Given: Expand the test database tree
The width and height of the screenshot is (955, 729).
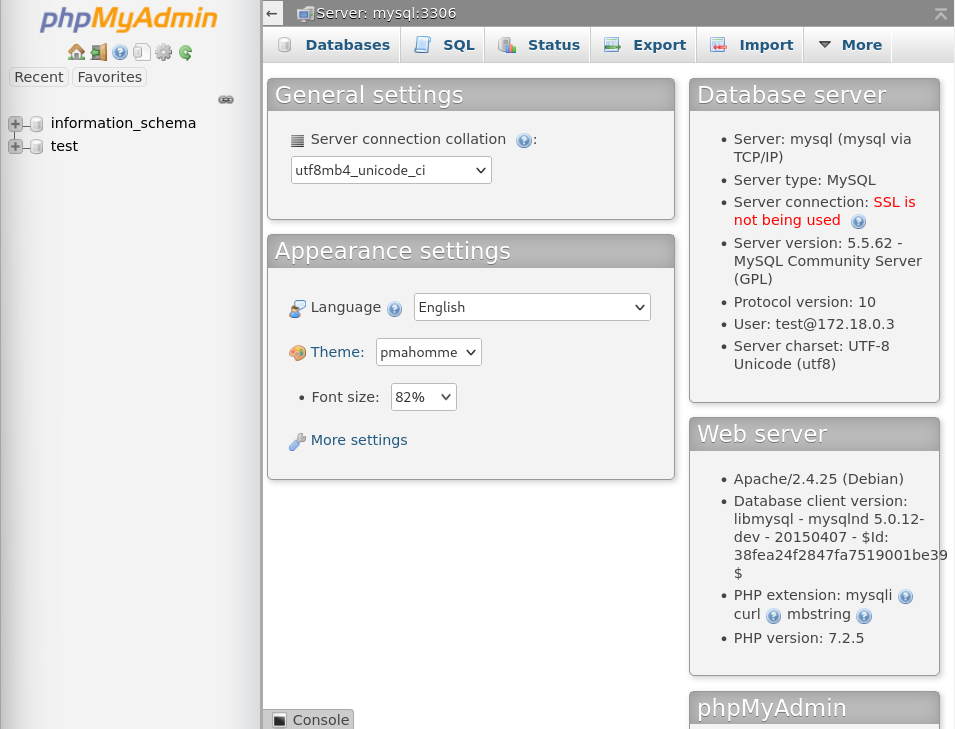Looking at the screenshot, I should pyautogui.click(x=15, y=146).
